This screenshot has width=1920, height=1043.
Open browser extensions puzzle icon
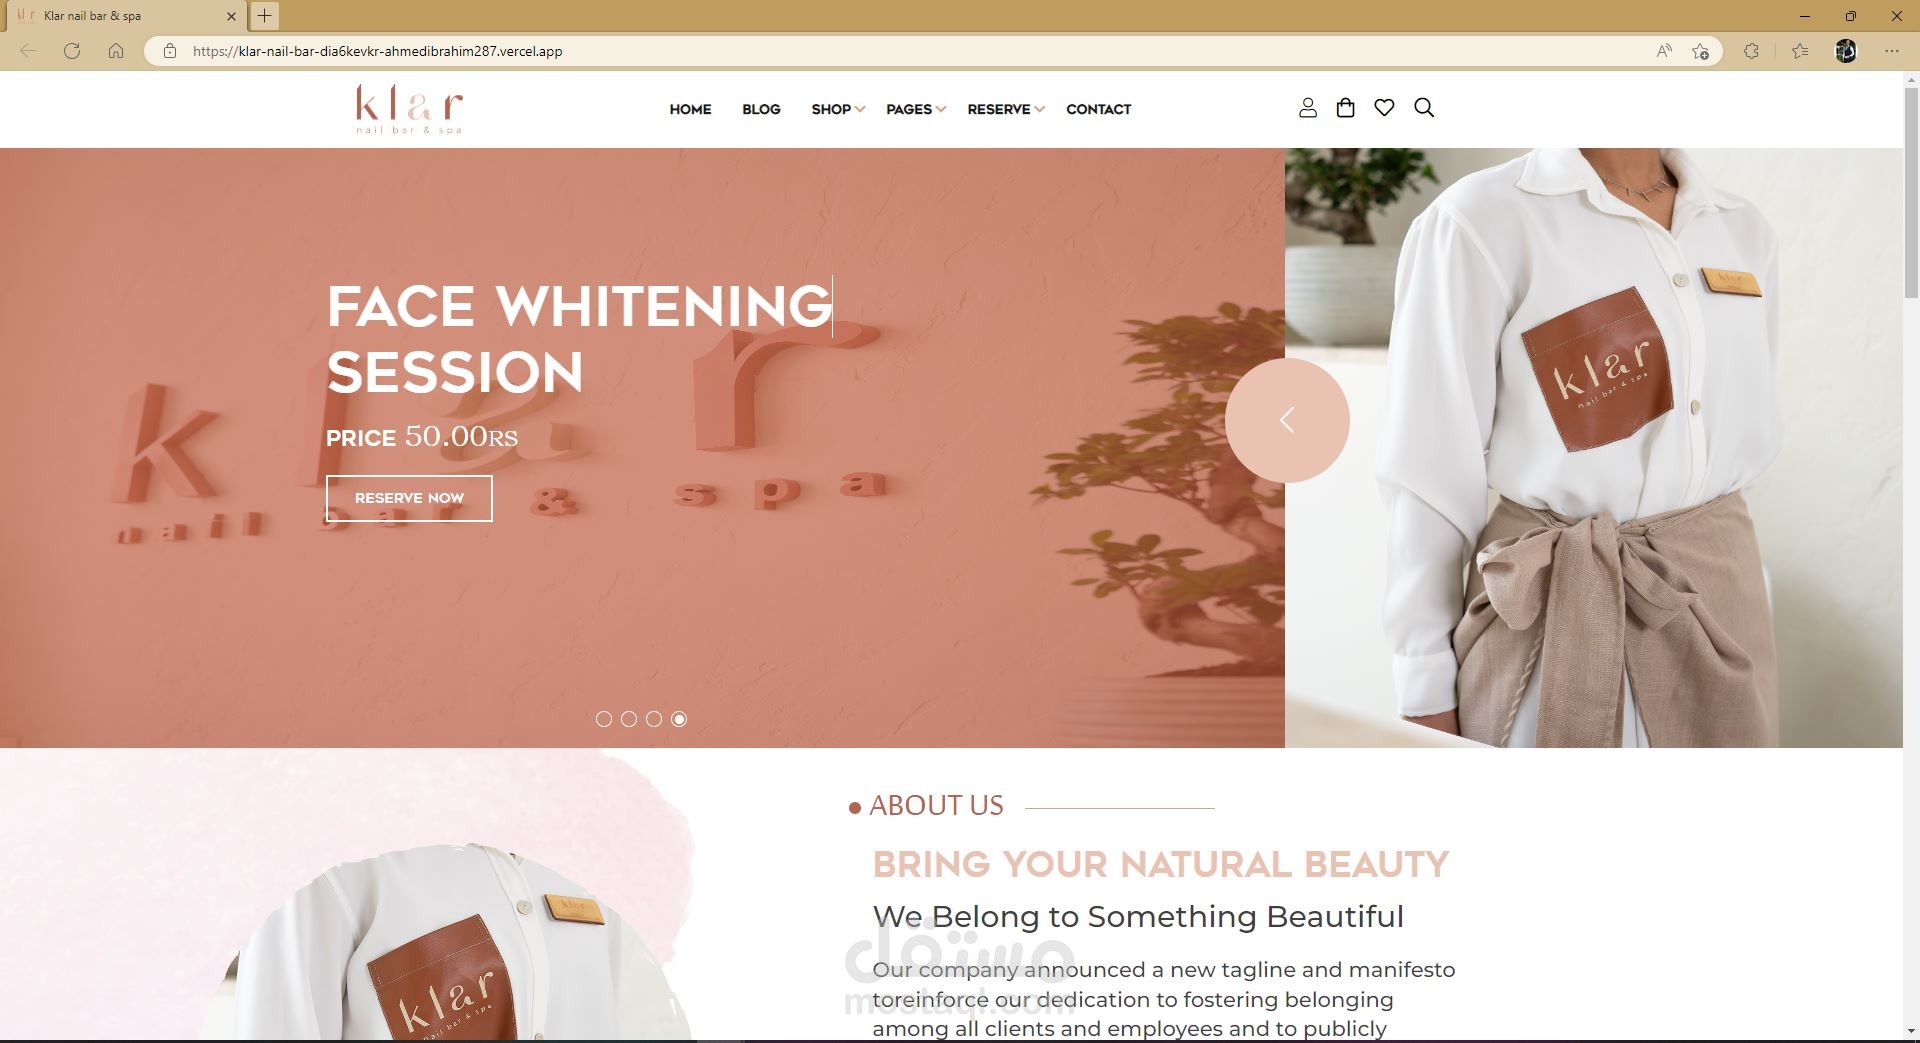[x=1751, y=51]
